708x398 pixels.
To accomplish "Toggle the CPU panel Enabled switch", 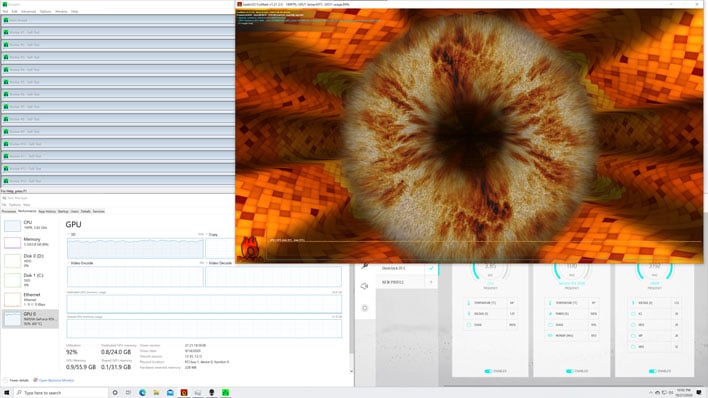I will (488, 371).
